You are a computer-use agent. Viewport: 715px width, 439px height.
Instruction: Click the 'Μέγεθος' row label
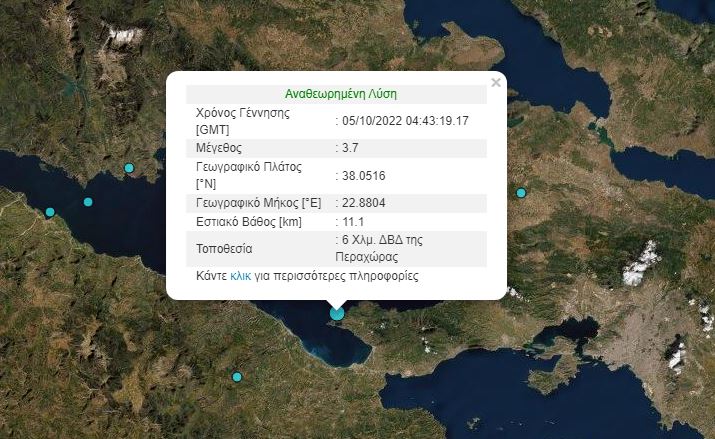[x=219, y=147]
